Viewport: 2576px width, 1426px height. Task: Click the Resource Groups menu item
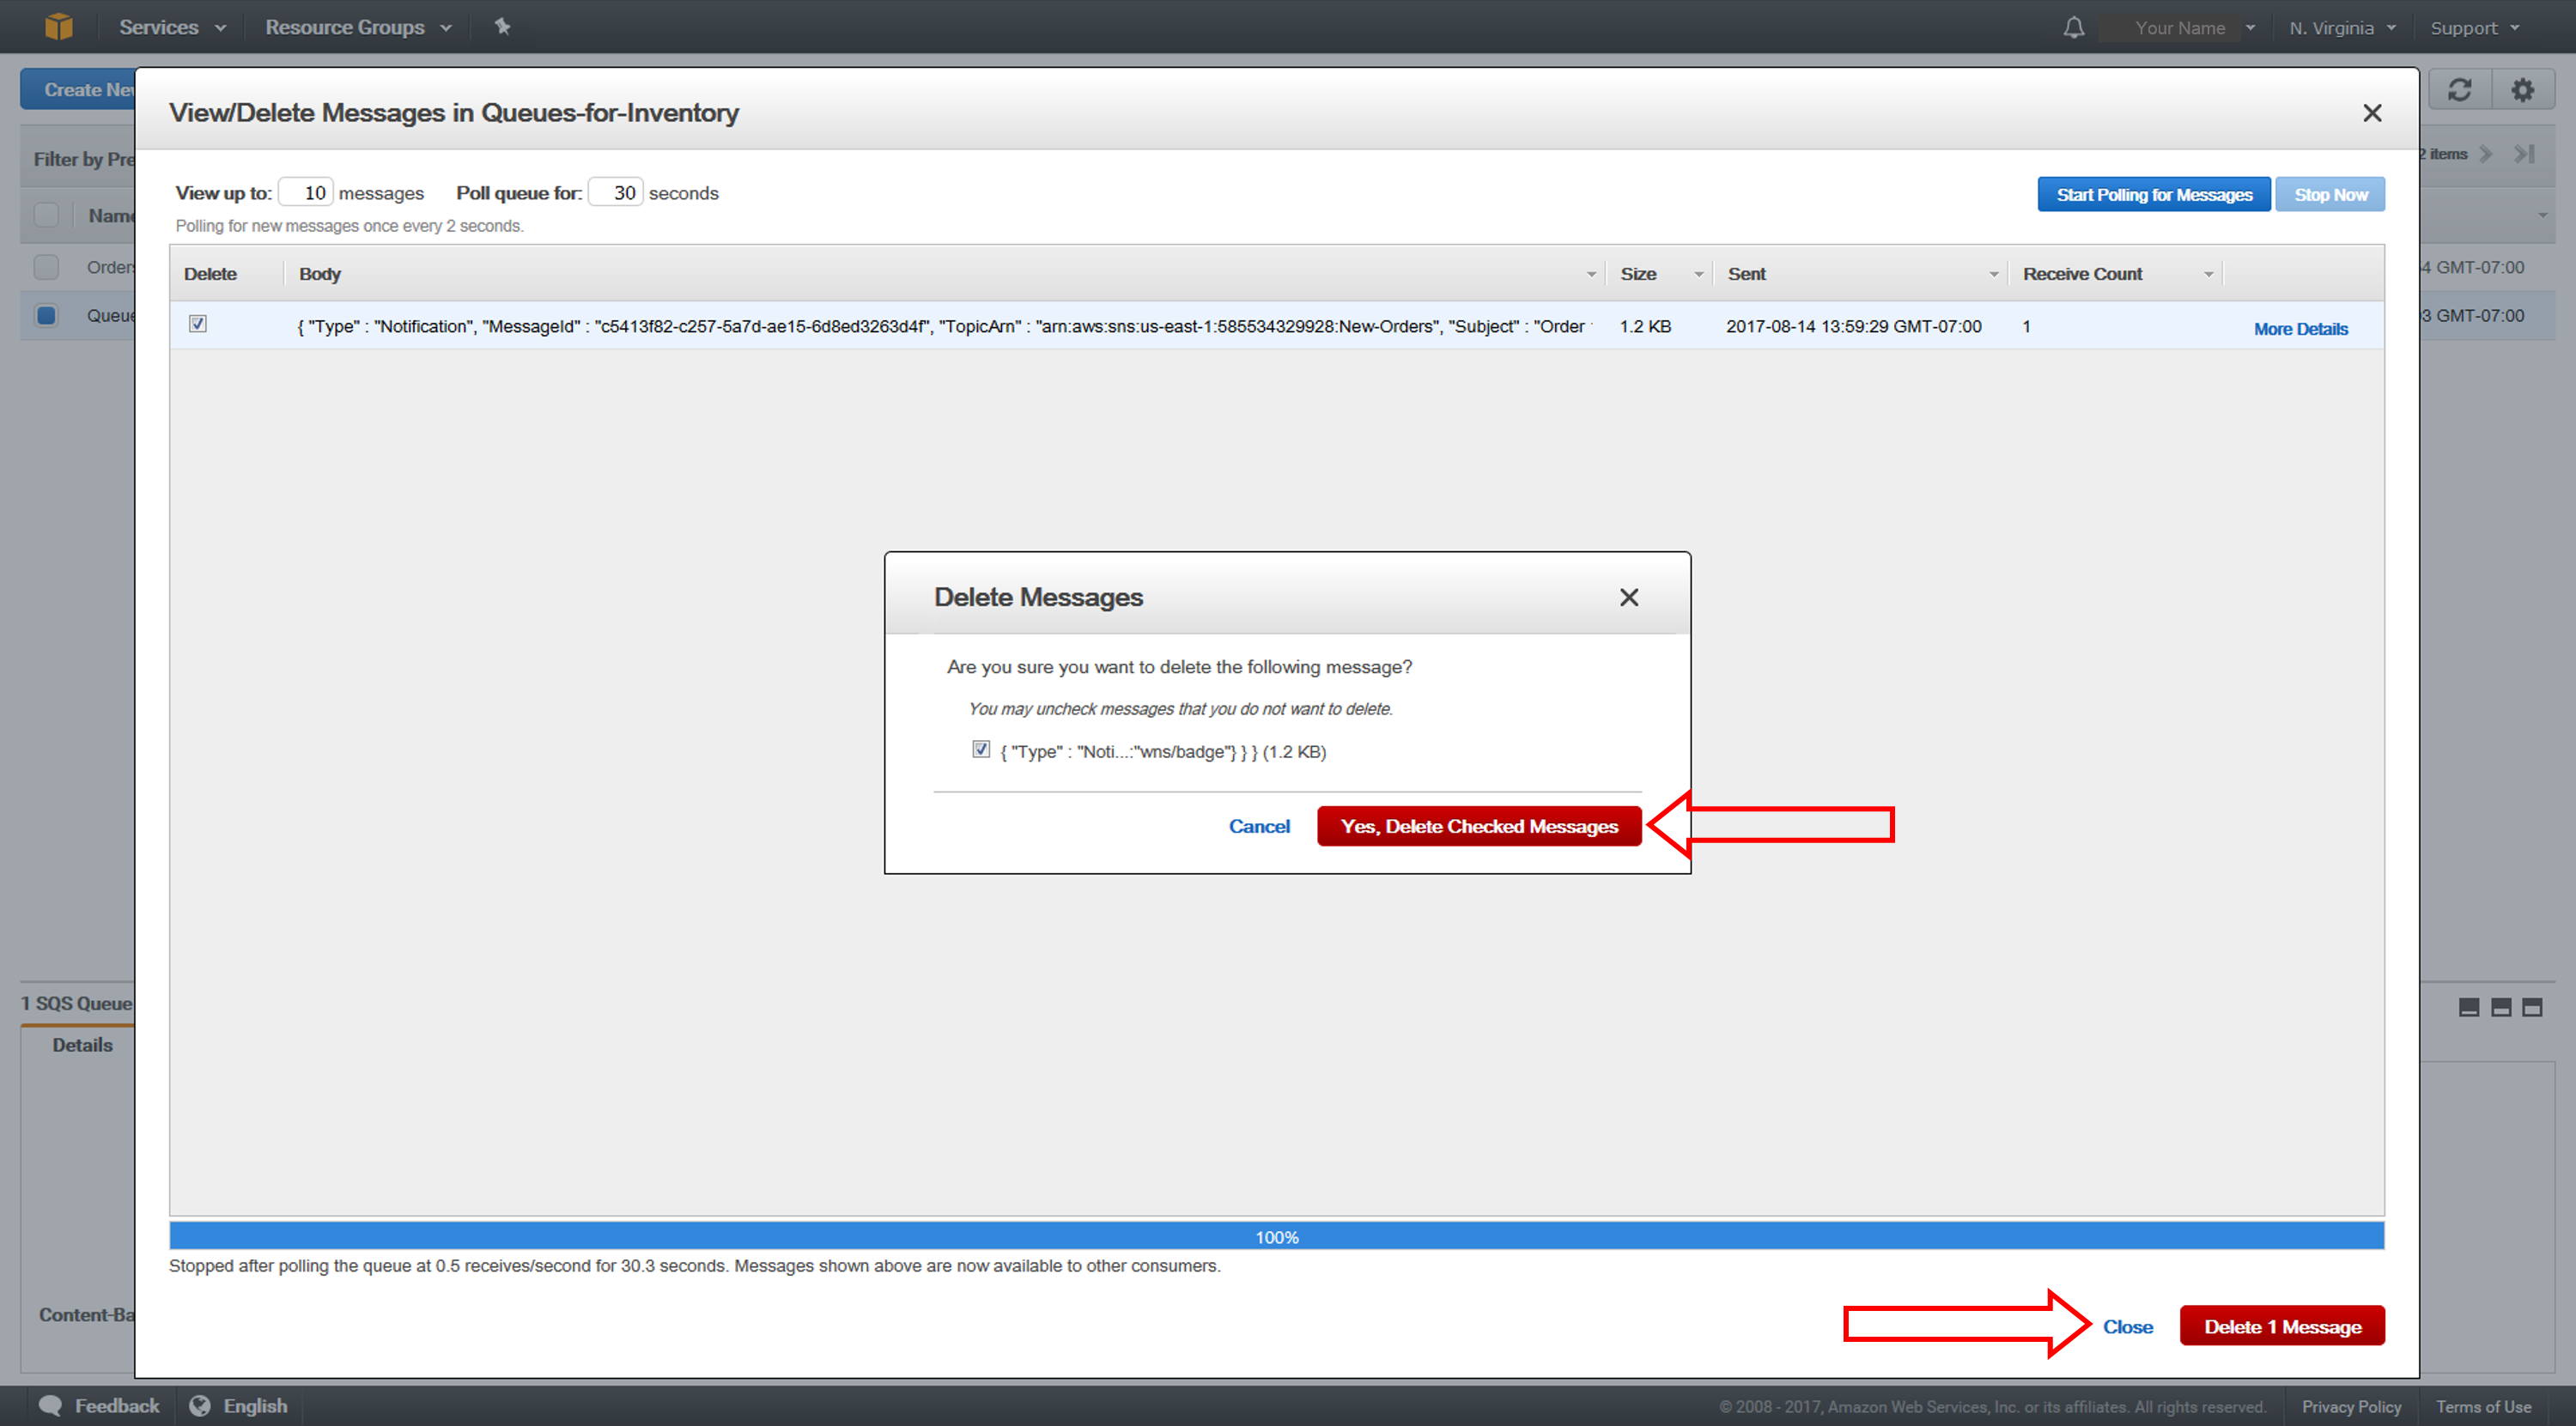(x=353, y=25)
